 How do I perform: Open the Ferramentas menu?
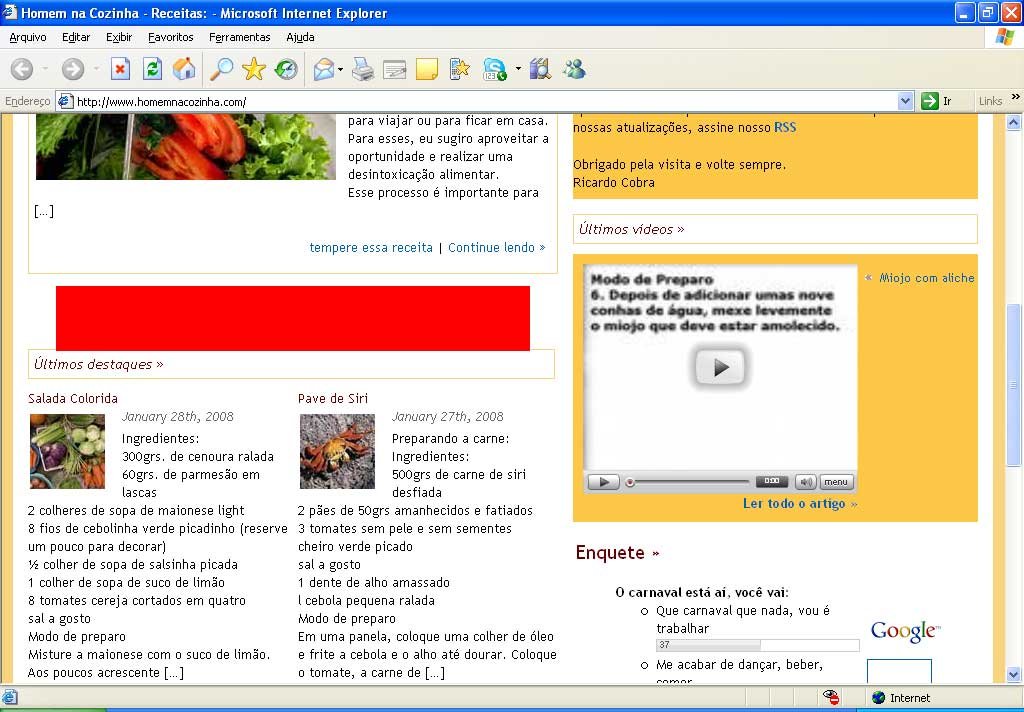(x=239, y=37)
